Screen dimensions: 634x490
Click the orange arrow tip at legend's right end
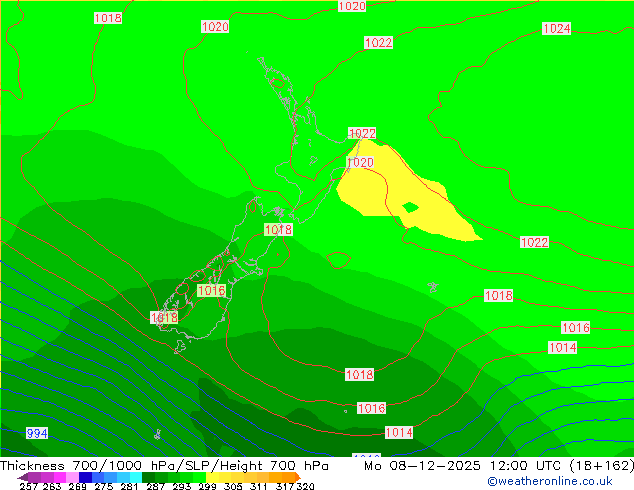point(298,477)
